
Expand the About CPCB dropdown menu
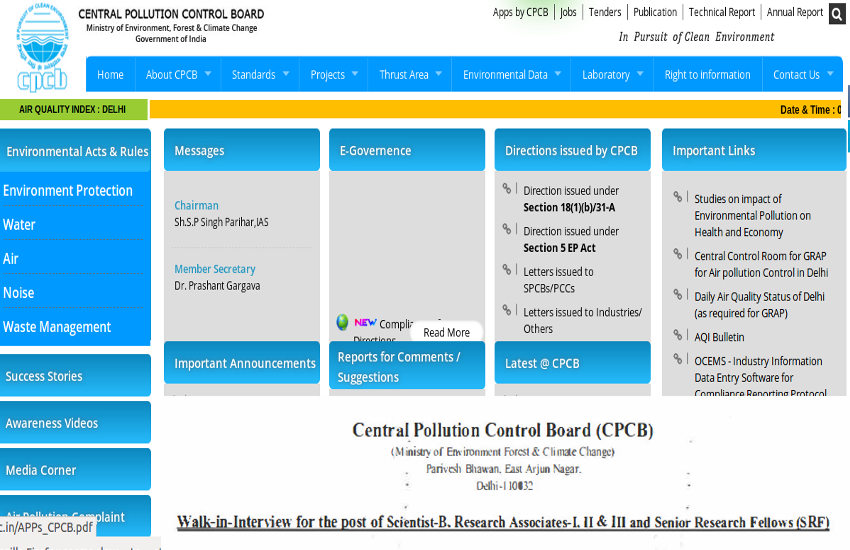pos(180,75)
